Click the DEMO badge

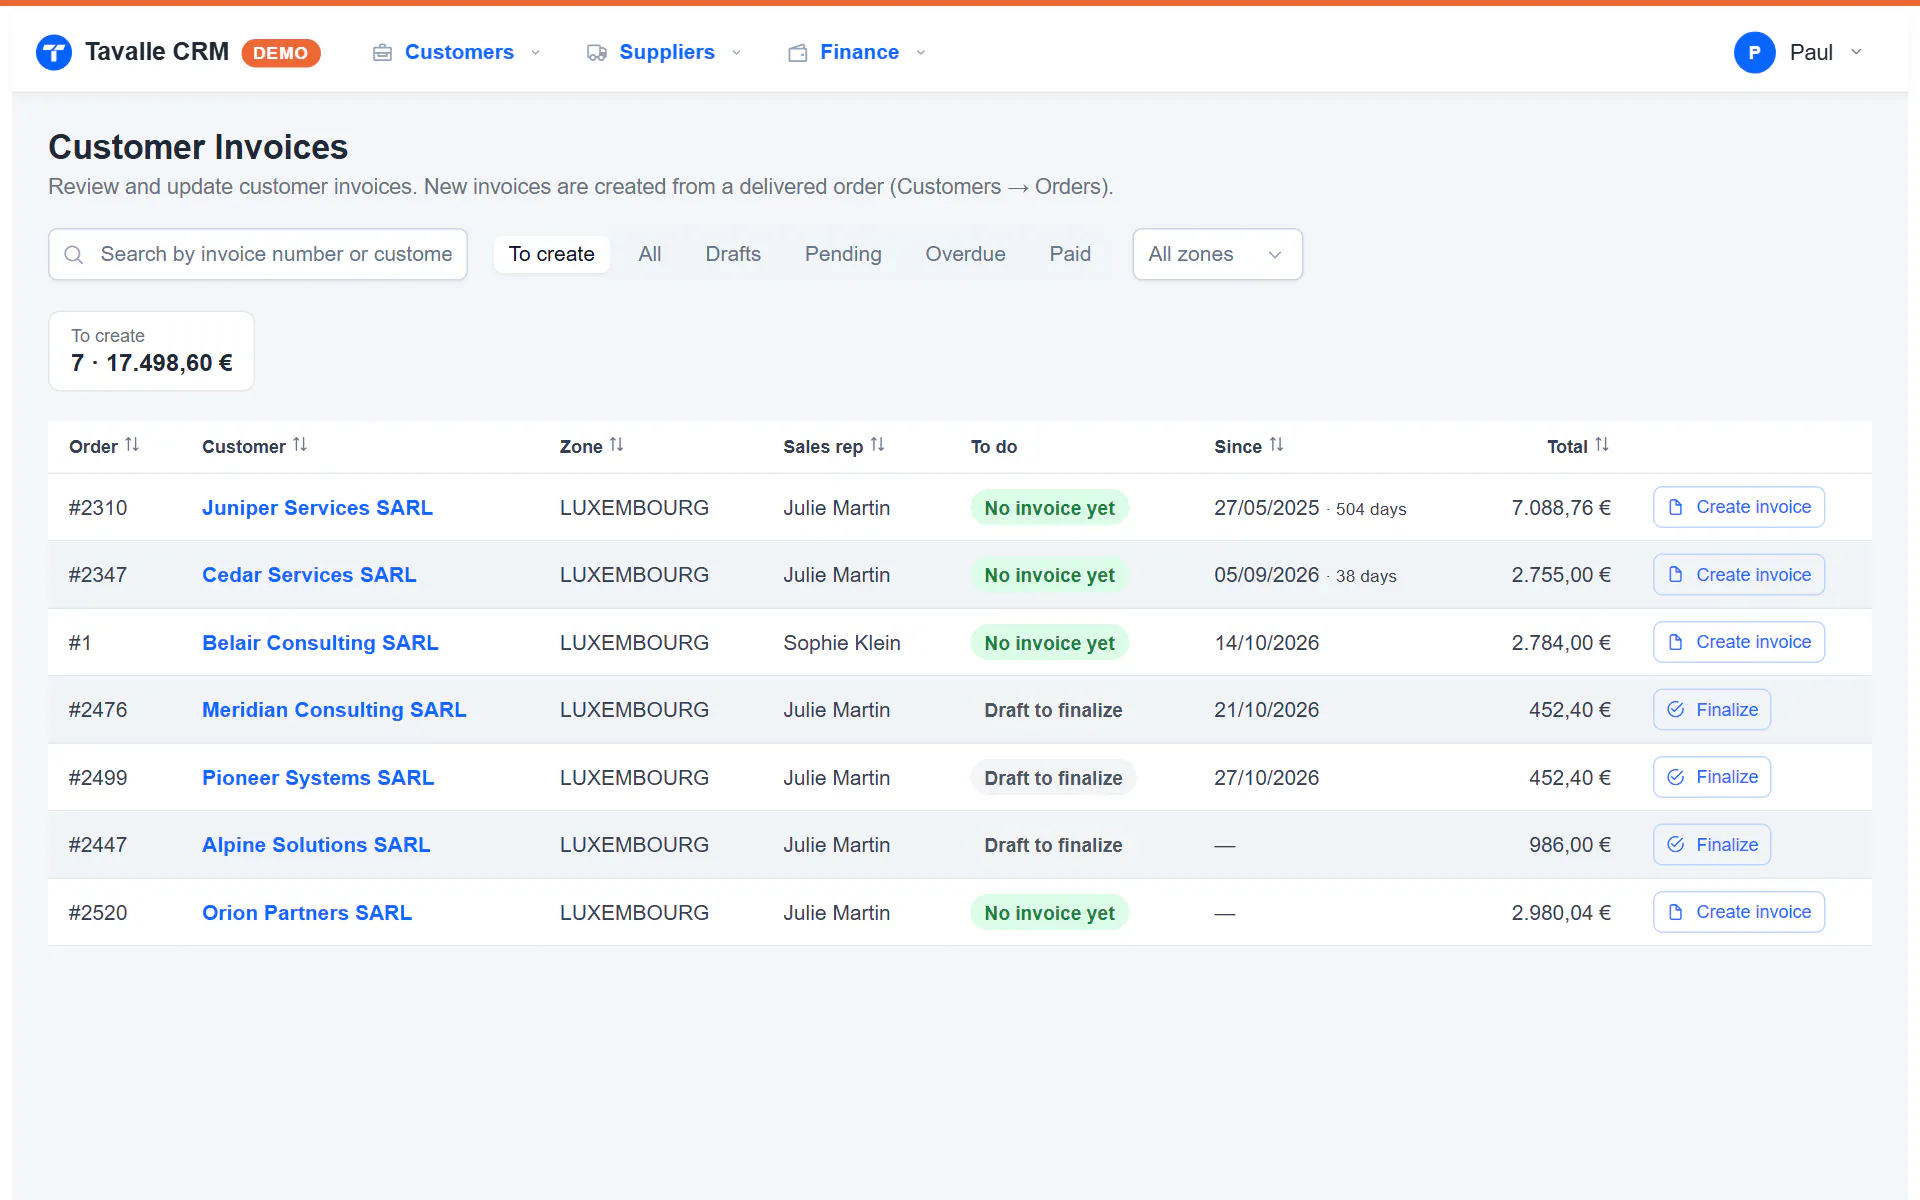pyautogui.click(x=281, y=53)
